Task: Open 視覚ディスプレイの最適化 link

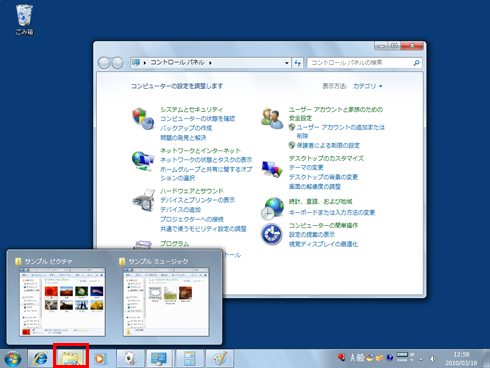Action: [323, 244]
